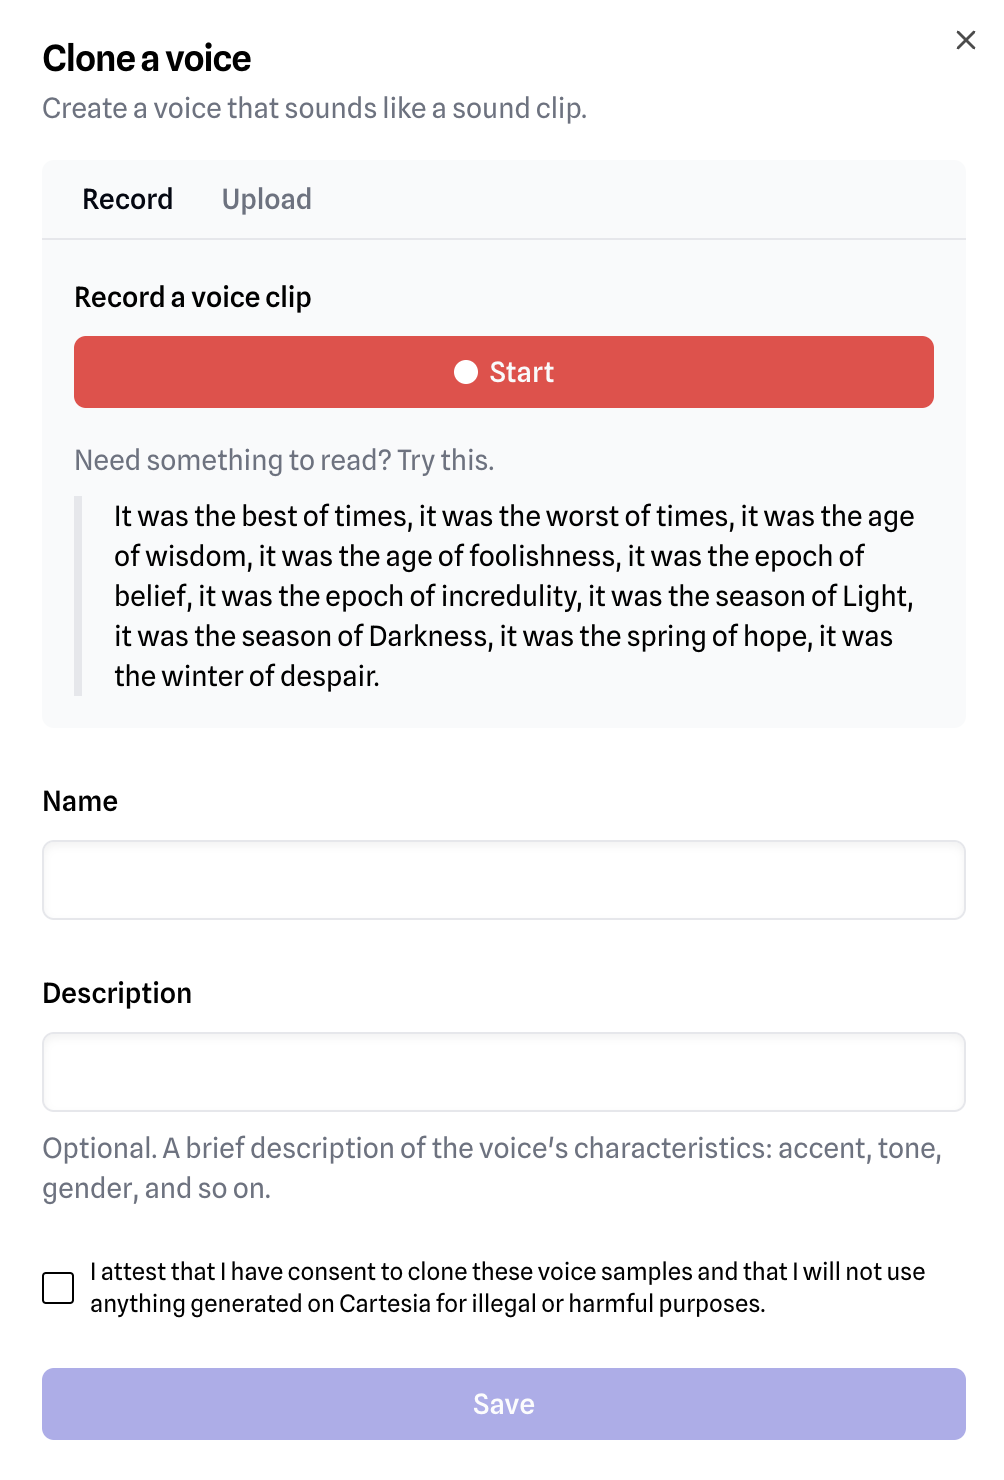Click empty tab strip right of Upload
Image resolution: width=1004 pixels, height=1480 pixels.
(640, 199)
